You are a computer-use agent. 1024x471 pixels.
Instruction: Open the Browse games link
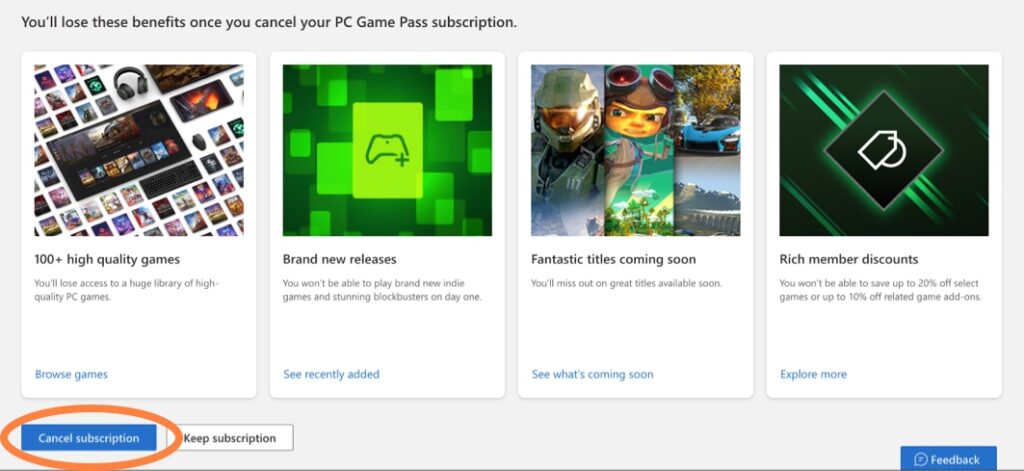tap(71, 374)
